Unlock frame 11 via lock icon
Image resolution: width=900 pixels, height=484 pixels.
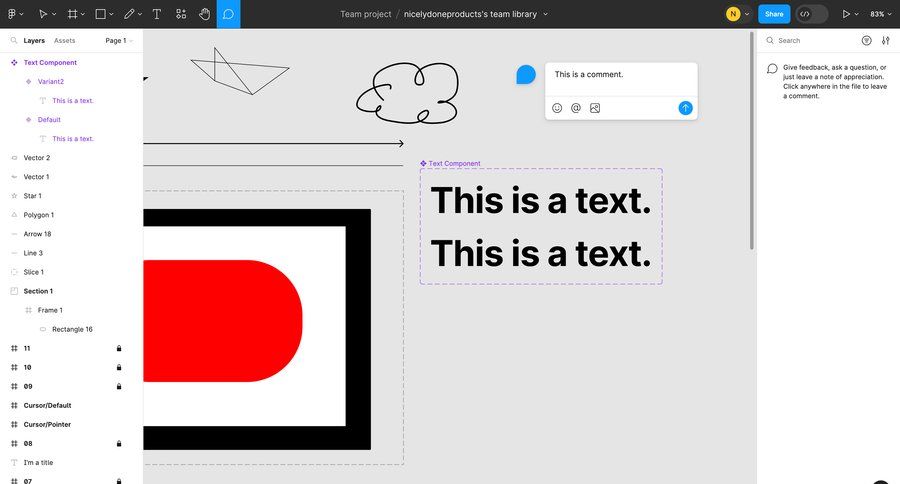(119, 349)
